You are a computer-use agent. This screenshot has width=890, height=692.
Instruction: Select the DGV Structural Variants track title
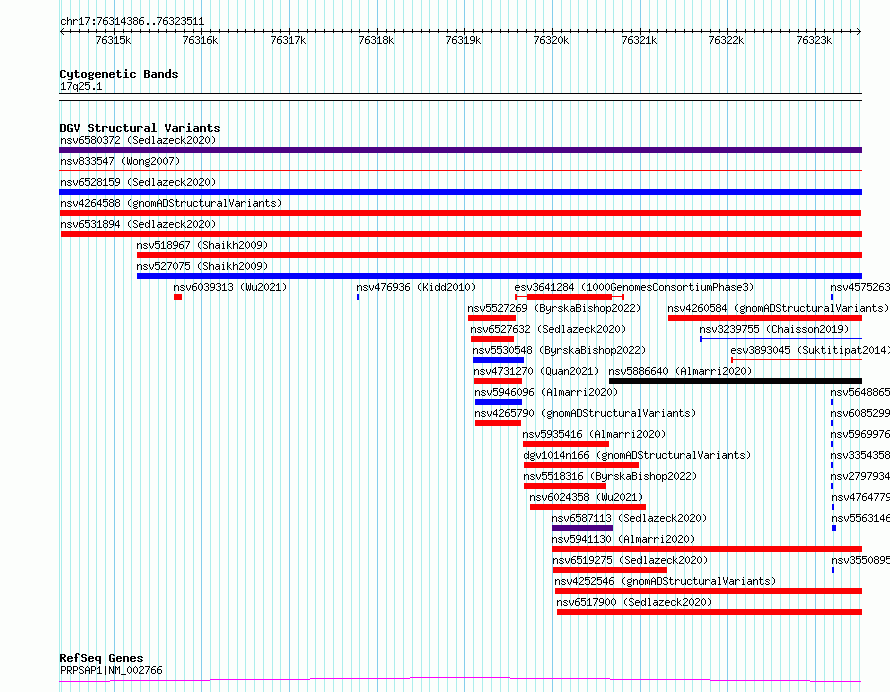click(140, 128)
